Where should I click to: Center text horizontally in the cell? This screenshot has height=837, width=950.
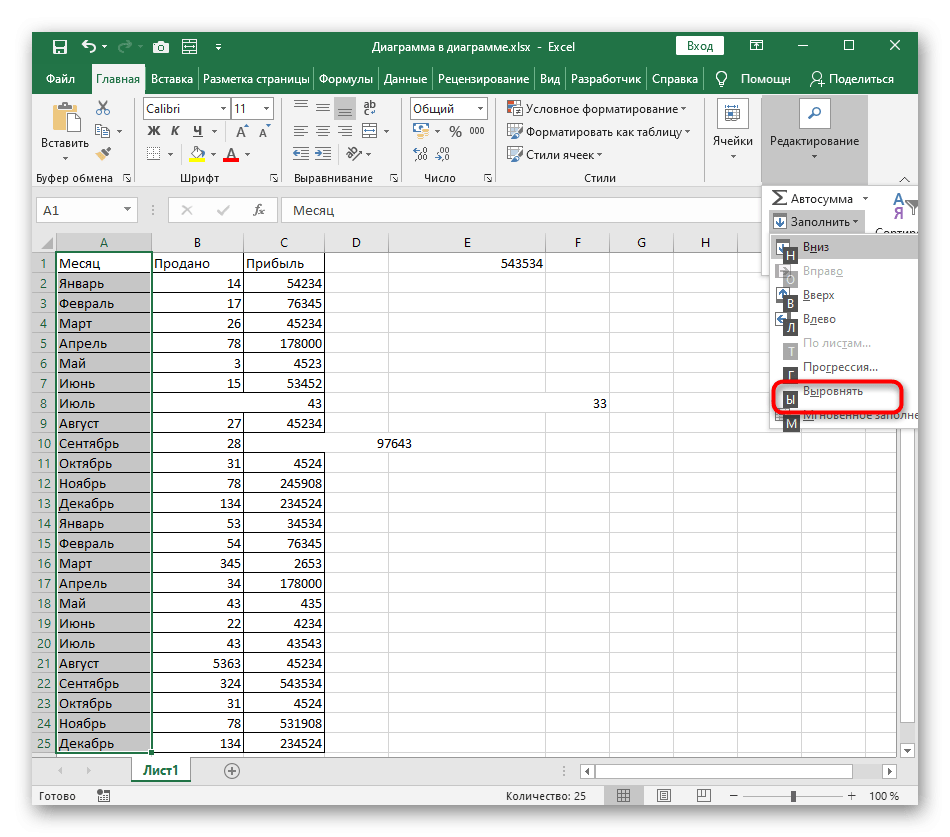click(x=323, y=131)
